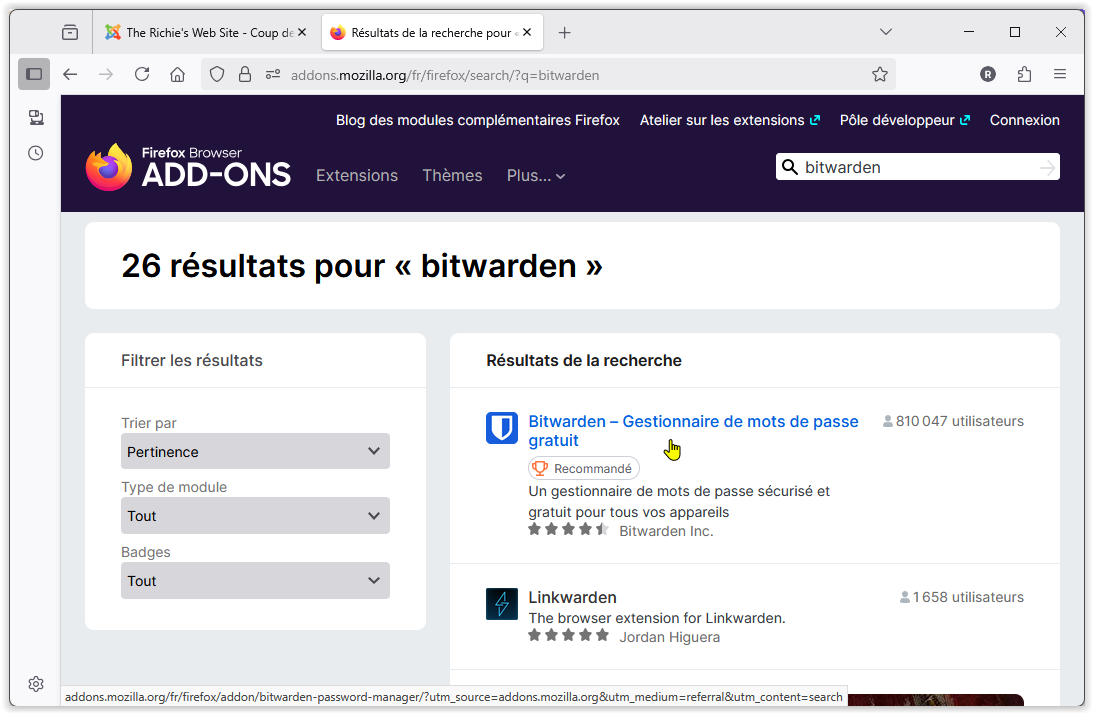The height and width of the screenshot is (714, 1093).
Task: Open the Extensions section
Action: pyautogui.click(x=357, y=176)
